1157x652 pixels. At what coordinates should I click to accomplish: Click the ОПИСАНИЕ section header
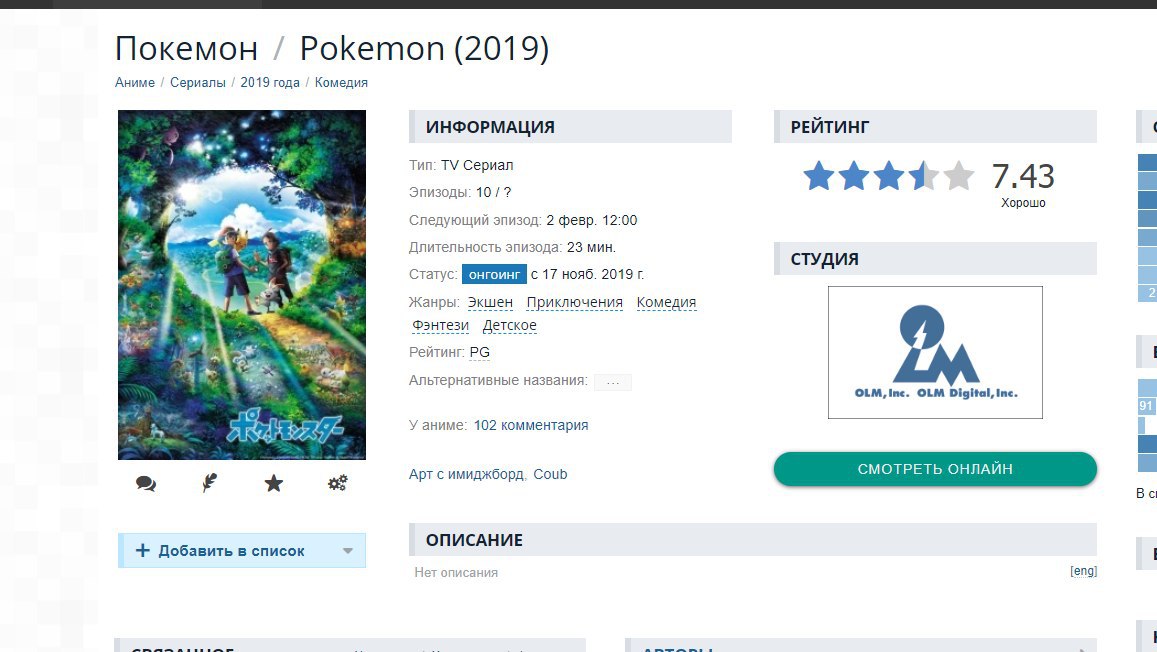point(753,540)
